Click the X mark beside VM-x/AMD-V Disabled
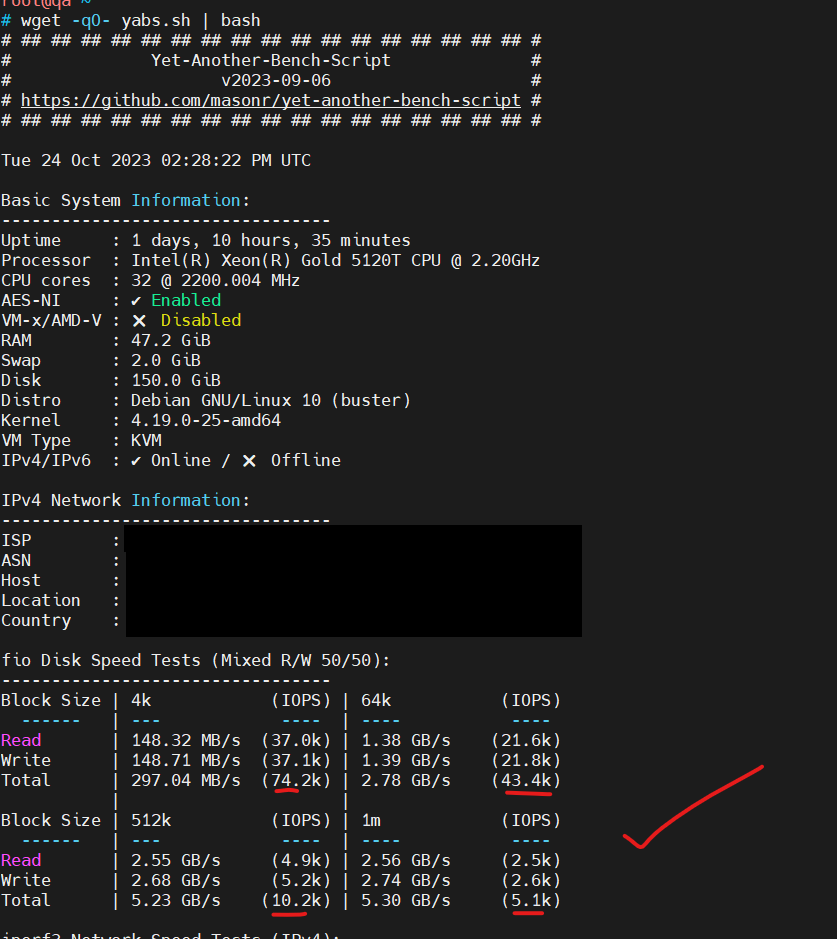Viewport: 837px width, 939px height. 139,320
